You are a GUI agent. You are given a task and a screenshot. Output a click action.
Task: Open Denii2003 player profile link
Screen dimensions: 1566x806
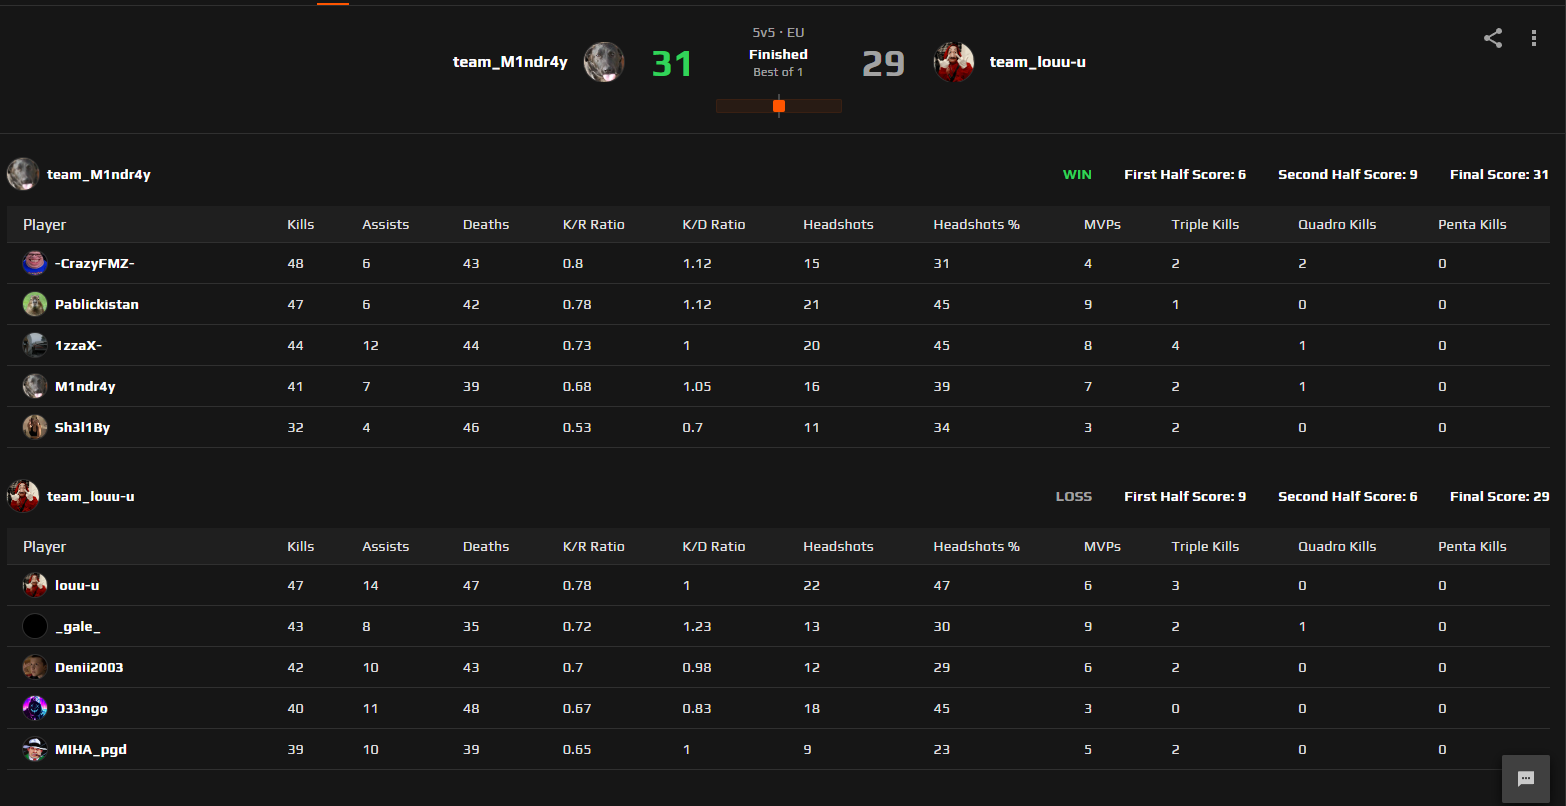tap(89, 667)
